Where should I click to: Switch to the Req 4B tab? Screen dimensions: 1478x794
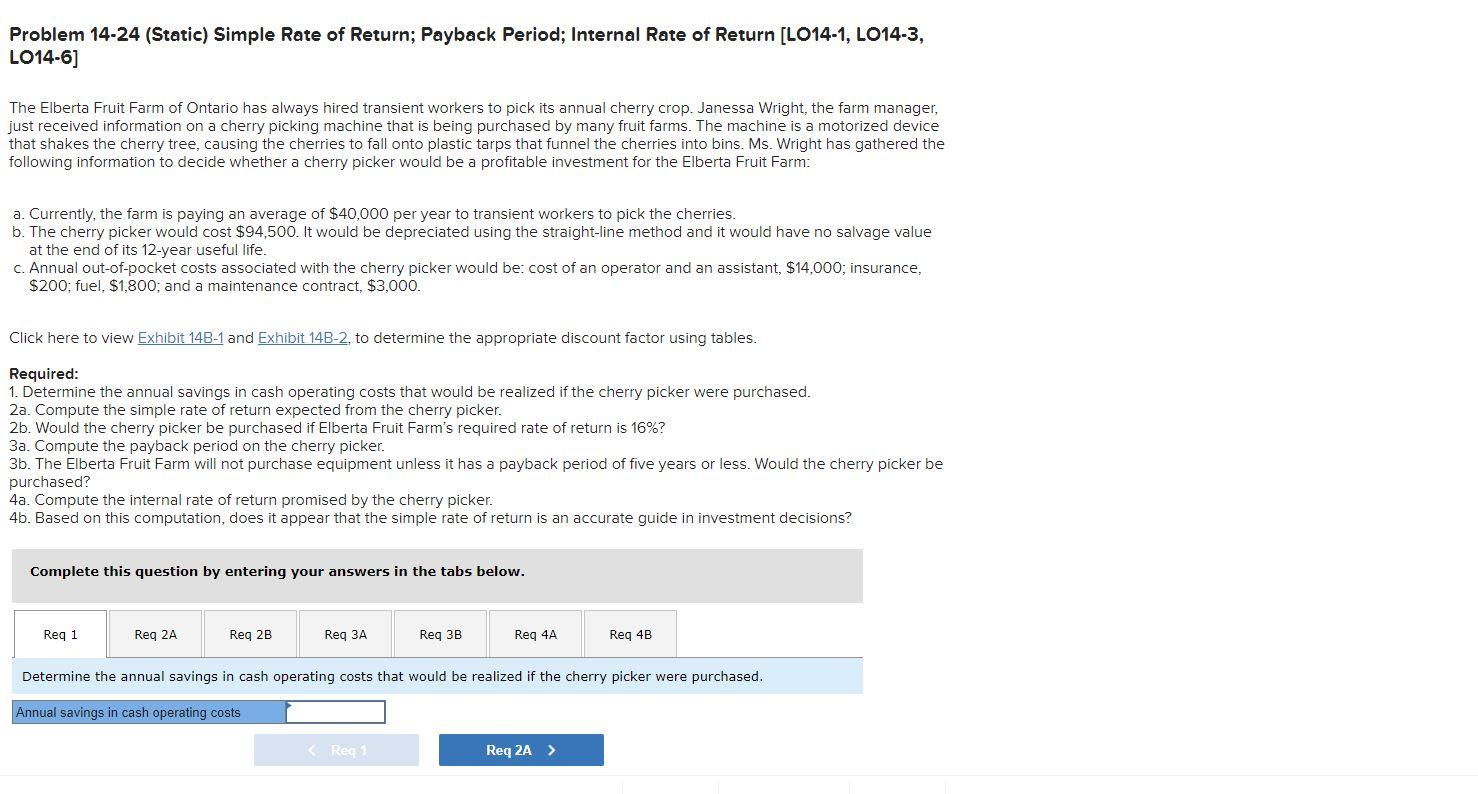629,633
